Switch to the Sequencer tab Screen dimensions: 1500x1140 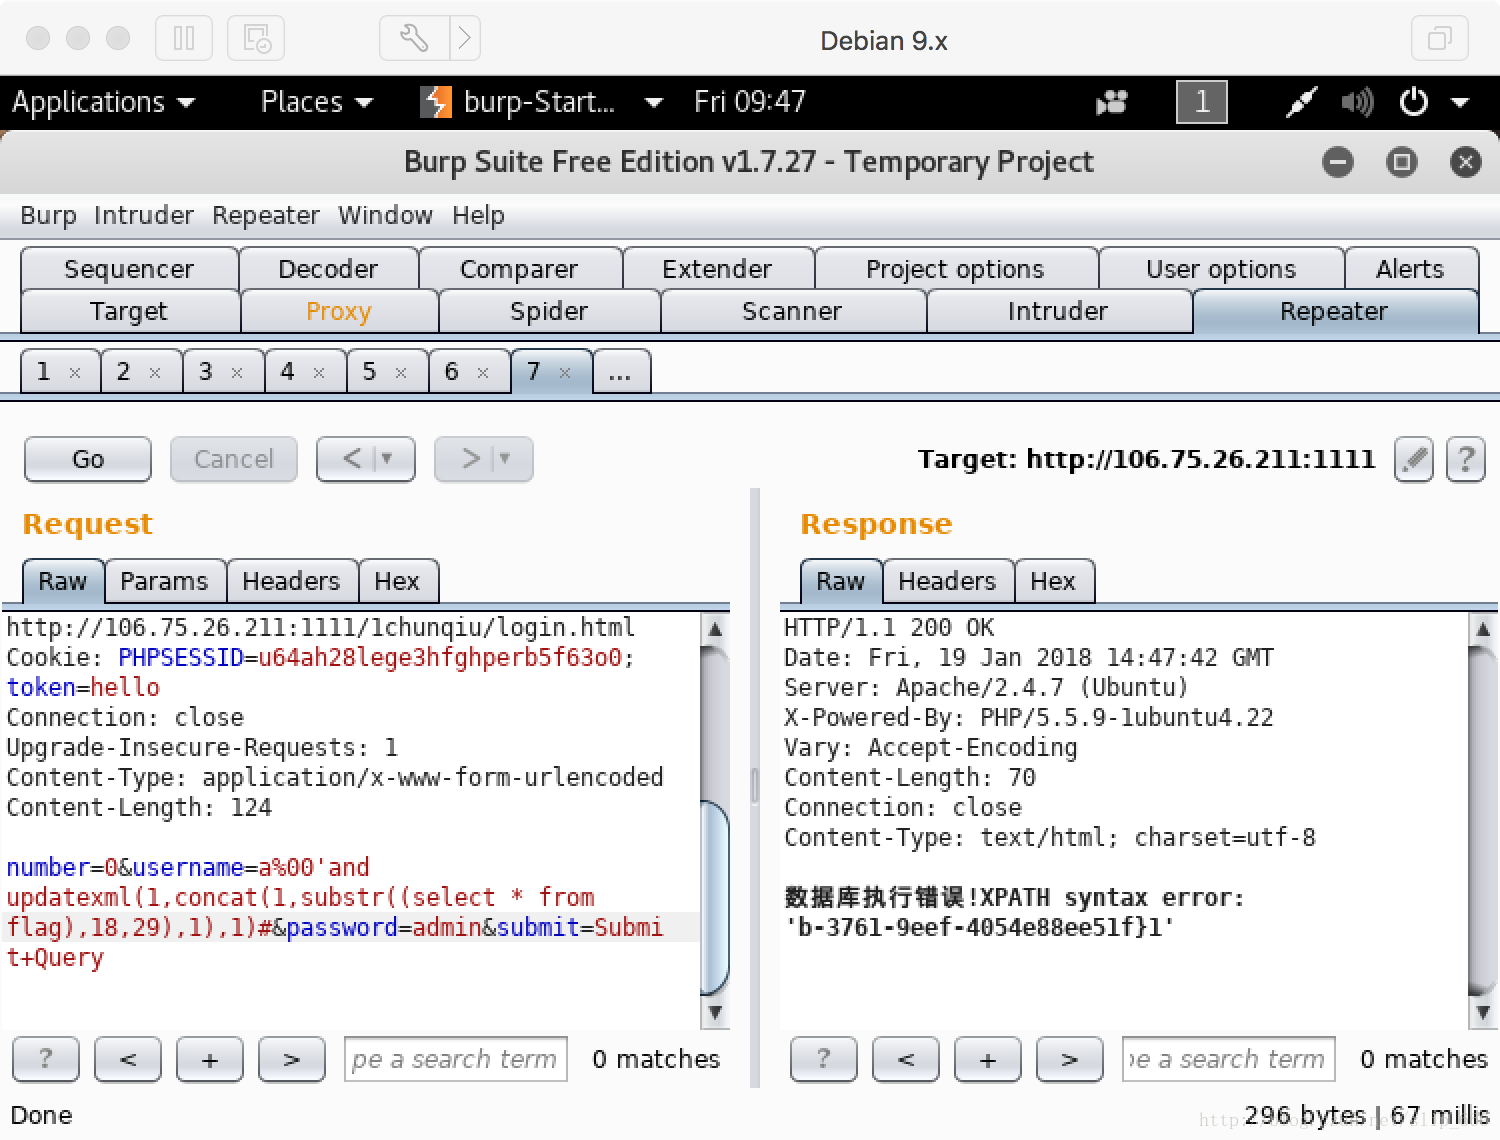129,269
